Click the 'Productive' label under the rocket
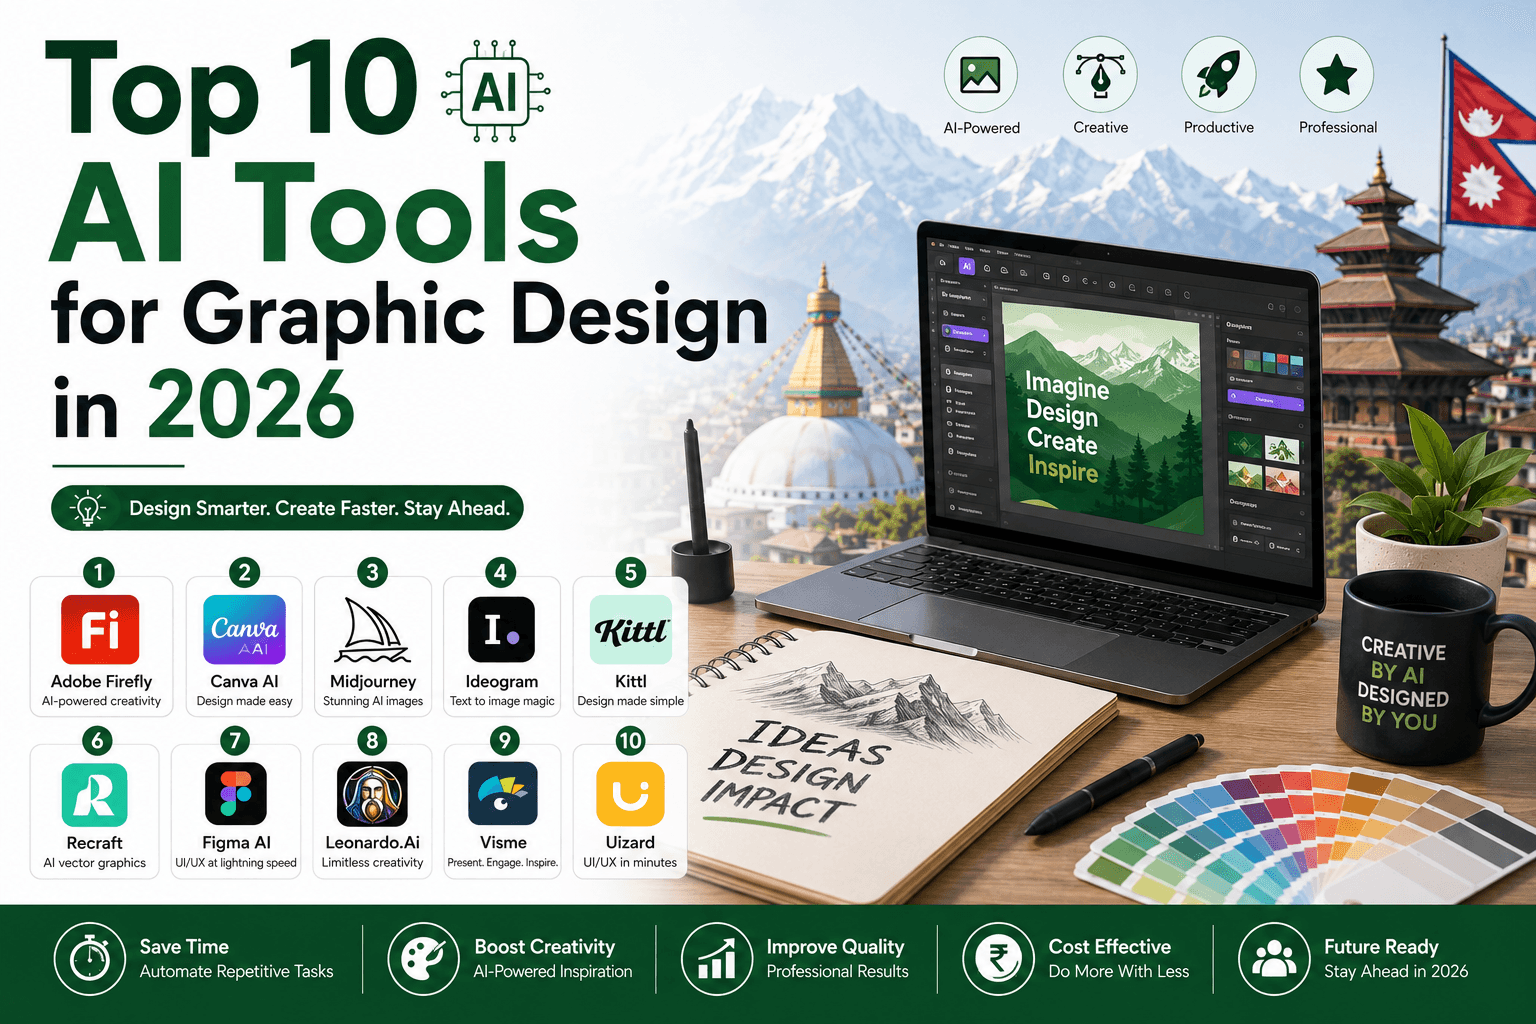1536x1024 pixels. coord(1218,128)
